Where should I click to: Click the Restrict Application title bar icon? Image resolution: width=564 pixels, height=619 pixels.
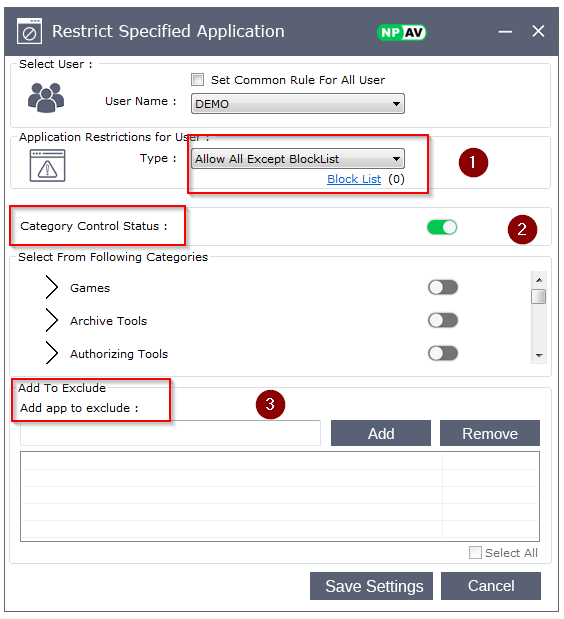click(x=29, y=31)
